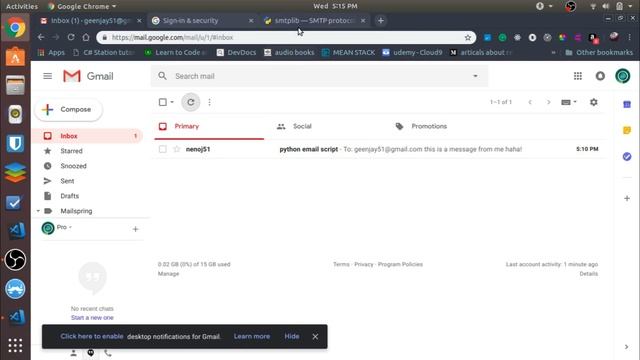
Task: Focus the Search mail field
Action: (x=319, y=76)
